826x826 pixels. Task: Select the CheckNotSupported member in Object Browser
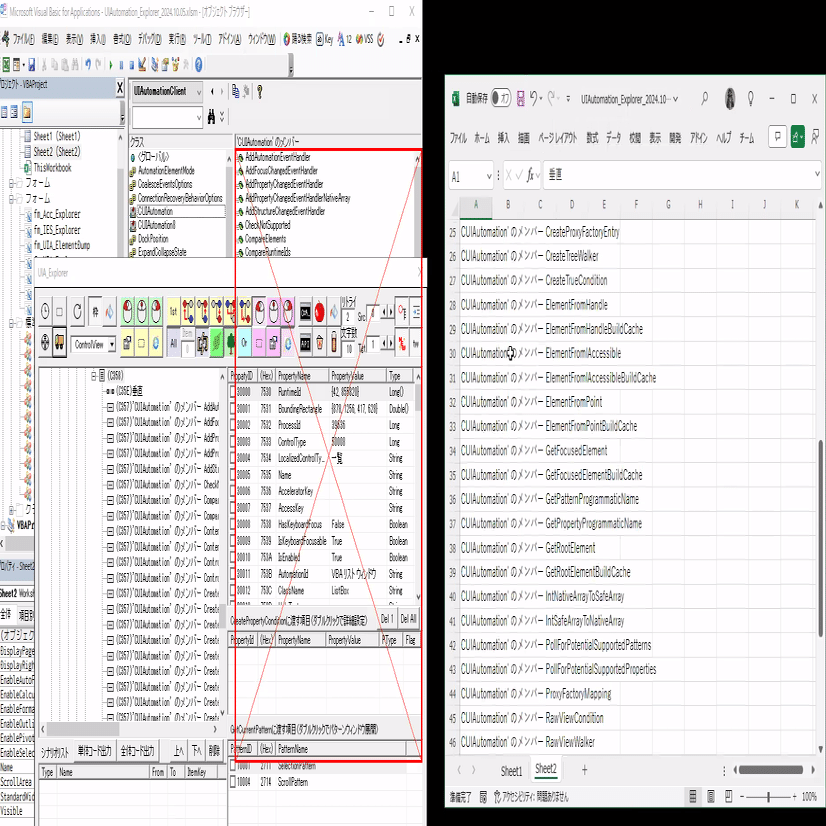pos(268,225)
